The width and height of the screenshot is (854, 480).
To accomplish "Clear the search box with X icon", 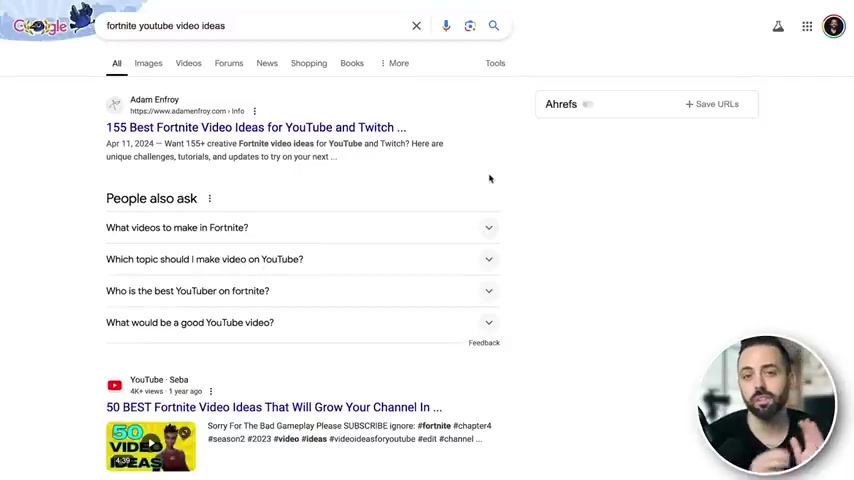I will pyautogui.click(x=416, y=26).
